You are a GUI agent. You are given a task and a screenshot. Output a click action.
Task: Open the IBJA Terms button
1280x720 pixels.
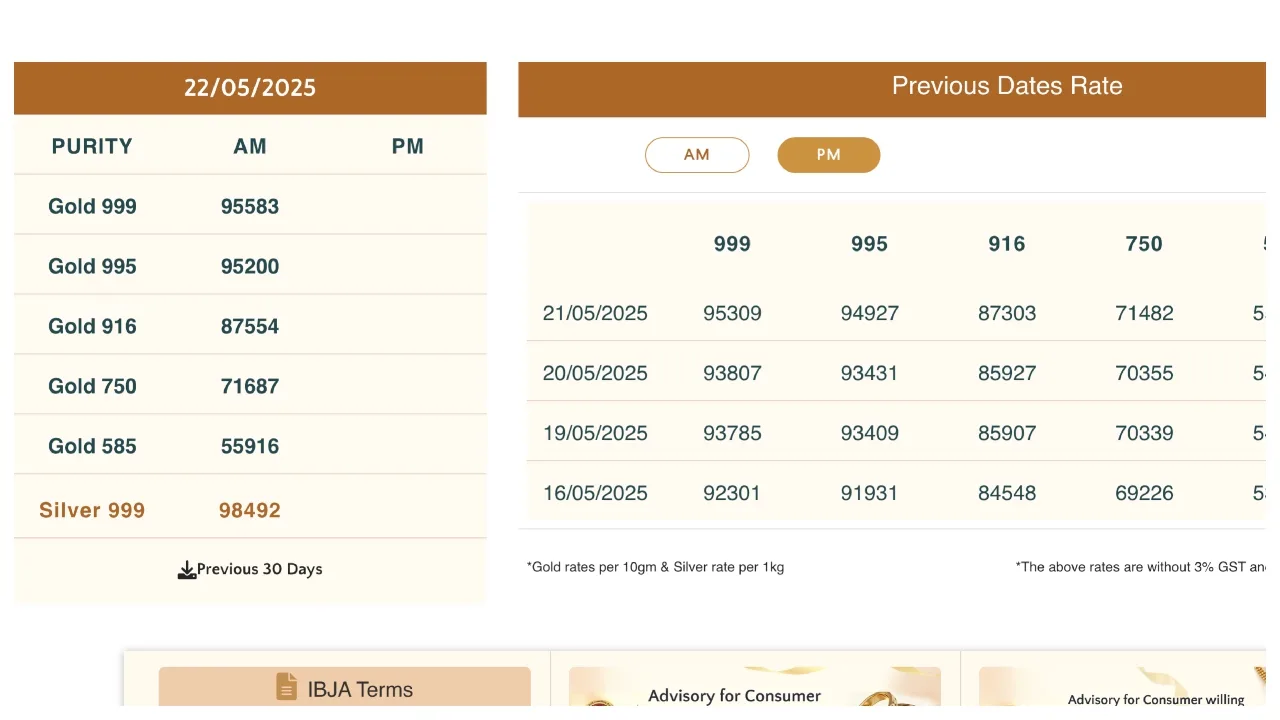coord(344,688)
